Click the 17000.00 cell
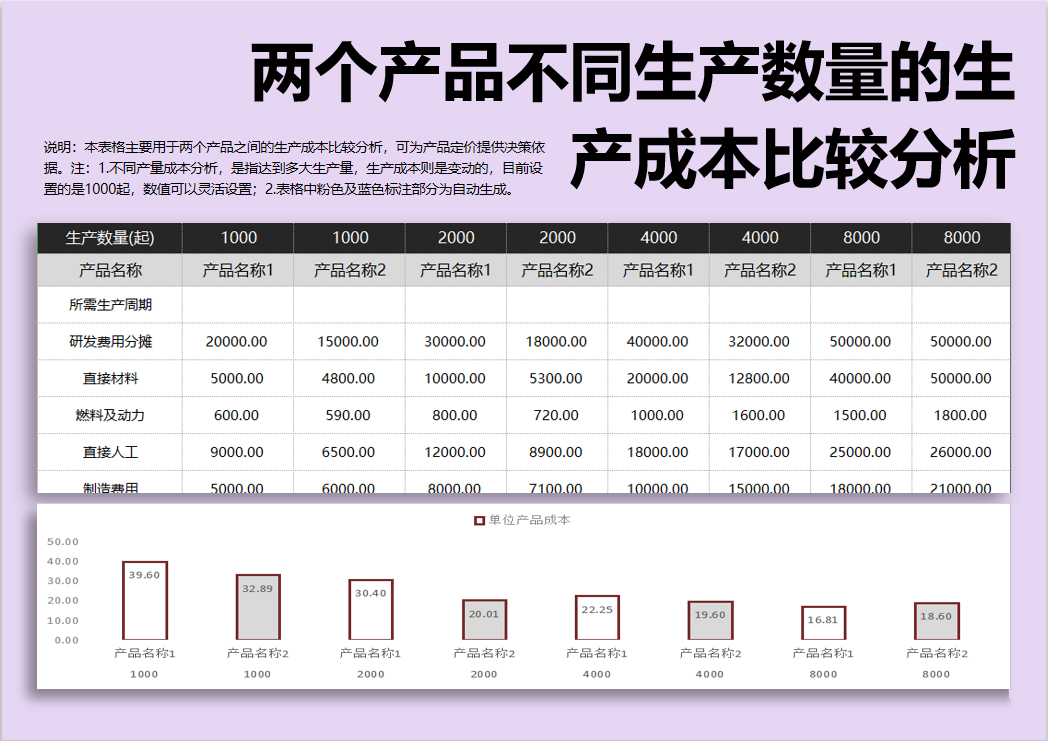This screenshot has width=1048, height=741. tap(759, 452)
